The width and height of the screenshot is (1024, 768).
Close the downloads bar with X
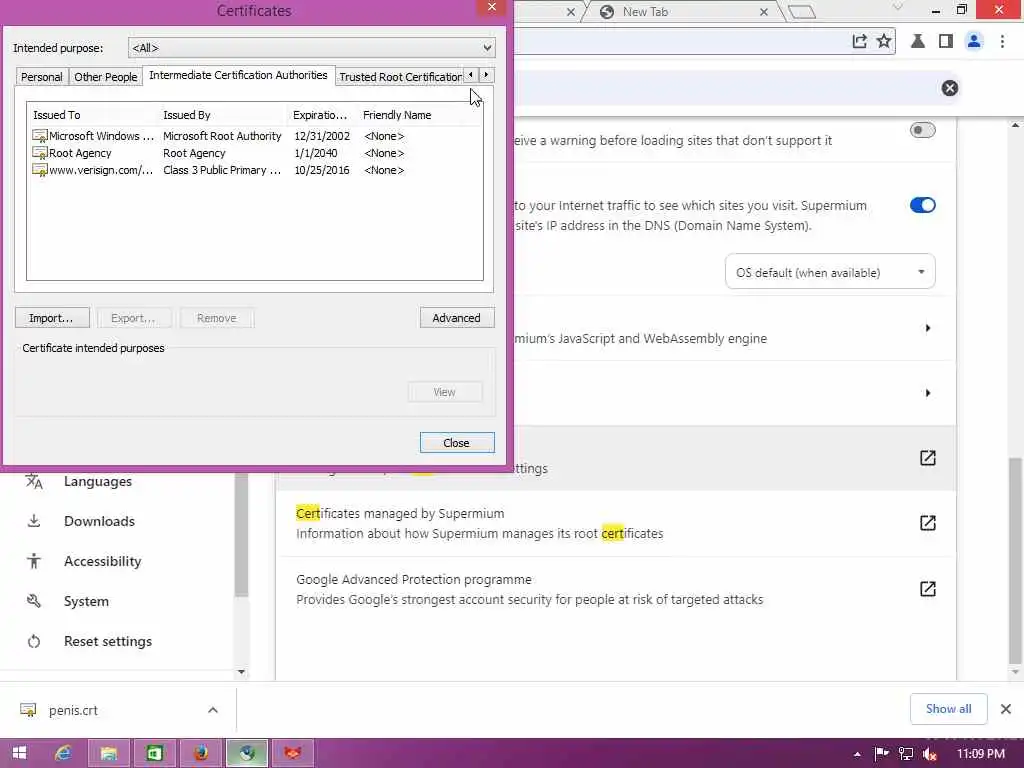[x=1006, y=709]
